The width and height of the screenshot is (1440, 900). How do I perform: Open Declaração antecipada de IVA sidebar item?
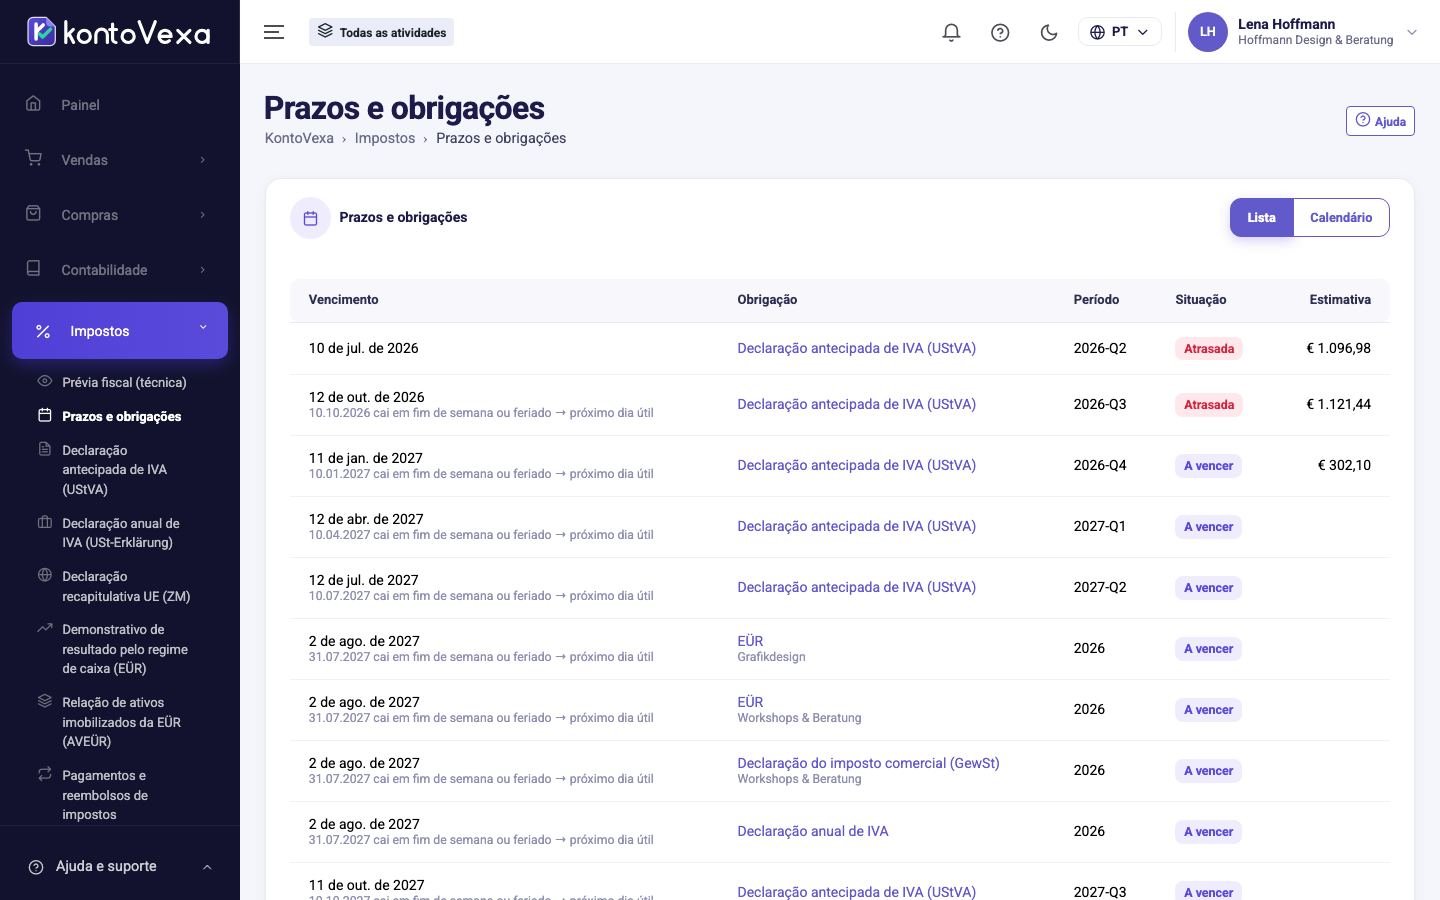click(x=114, y=470)
